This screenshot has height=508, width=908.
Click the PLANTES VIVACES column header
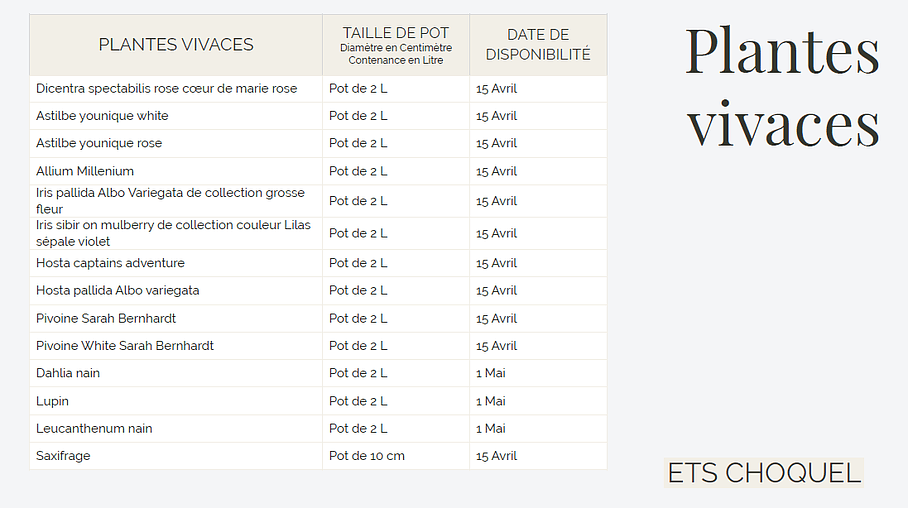176,45
